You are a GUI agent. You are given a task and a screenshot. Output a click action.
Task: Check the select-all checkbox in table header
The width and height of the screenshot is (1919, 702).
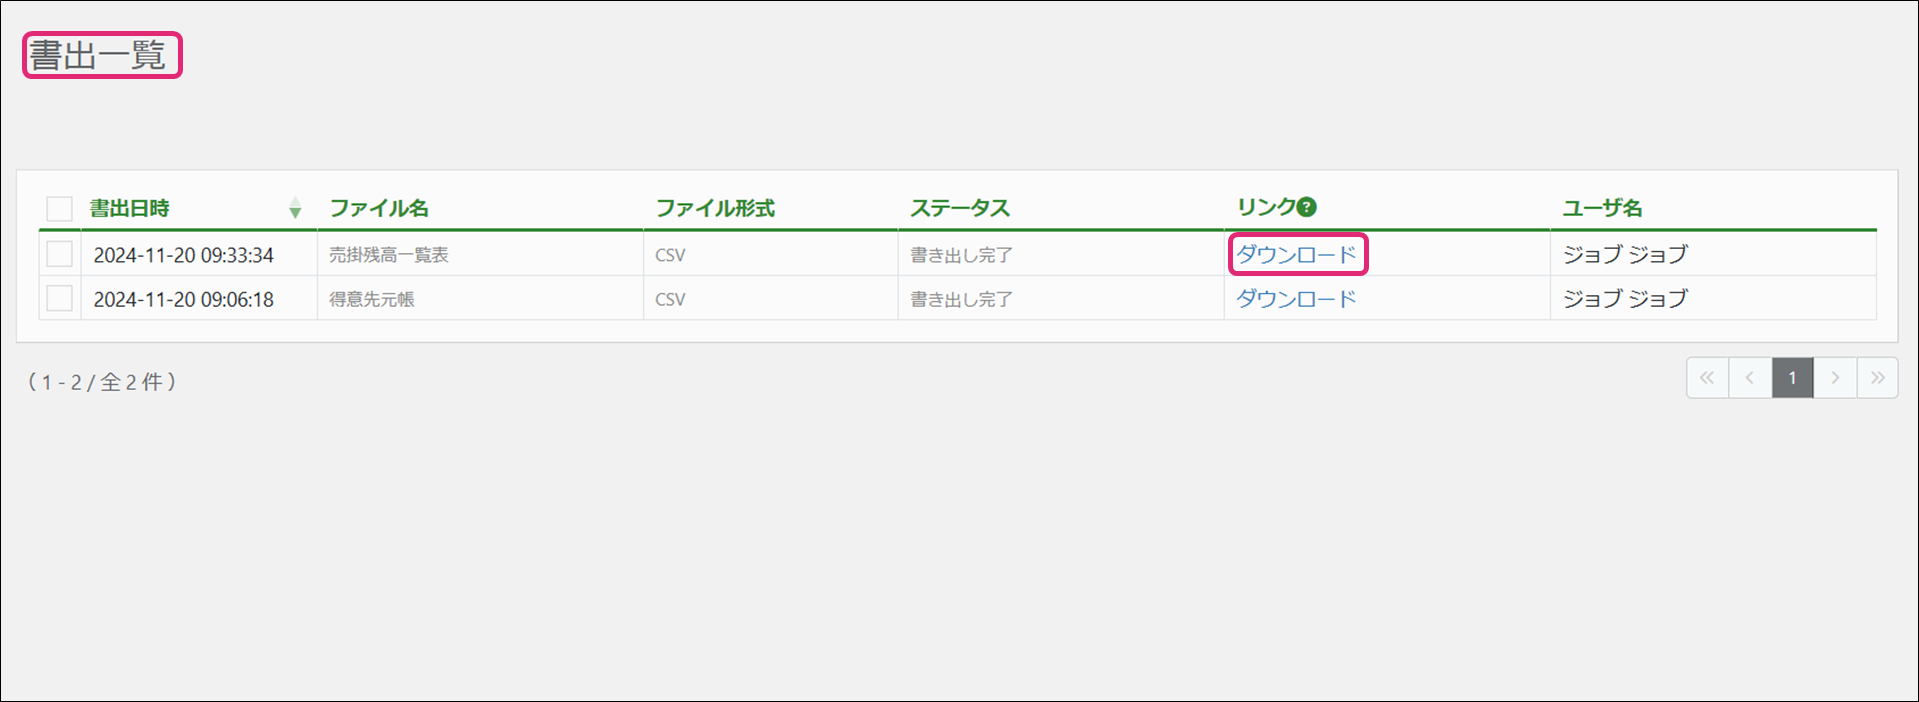point(60,208)
